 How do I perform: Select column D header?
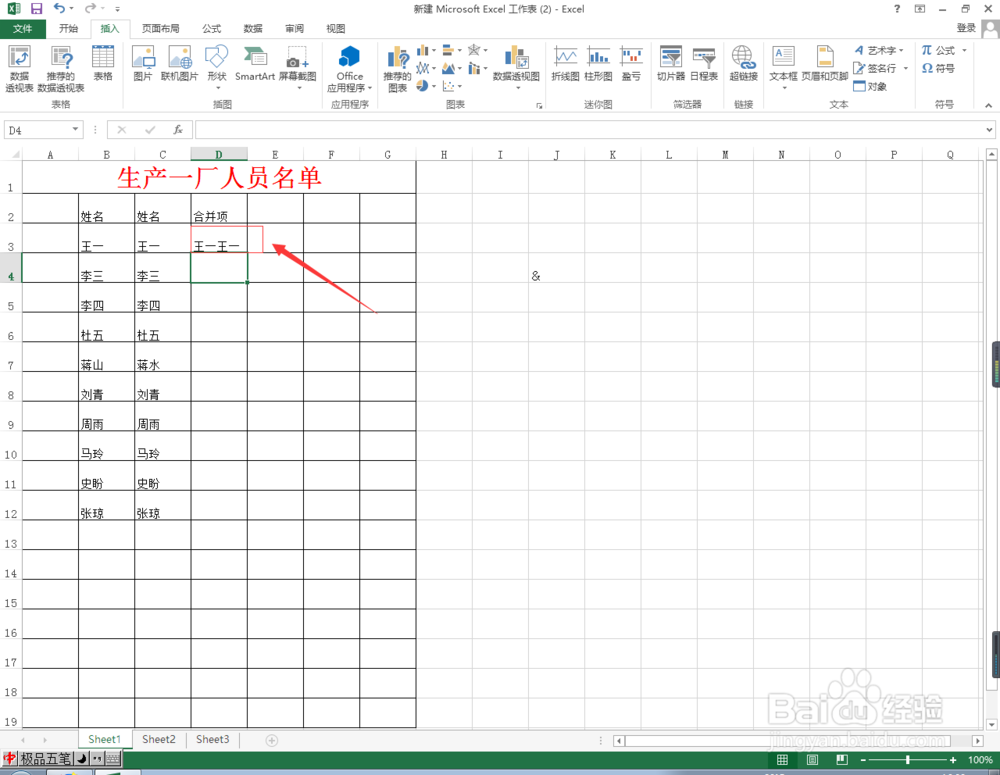tap(219, 154)
